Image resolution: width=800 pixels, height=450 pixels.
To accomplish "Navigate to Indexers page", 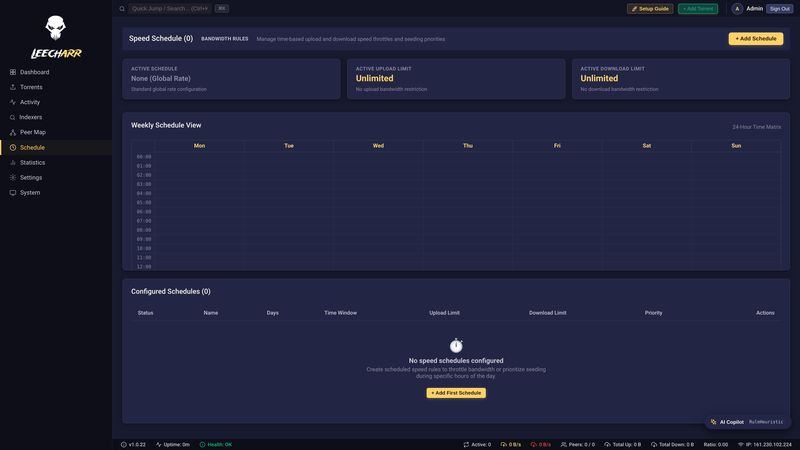I will click(56, 117).
